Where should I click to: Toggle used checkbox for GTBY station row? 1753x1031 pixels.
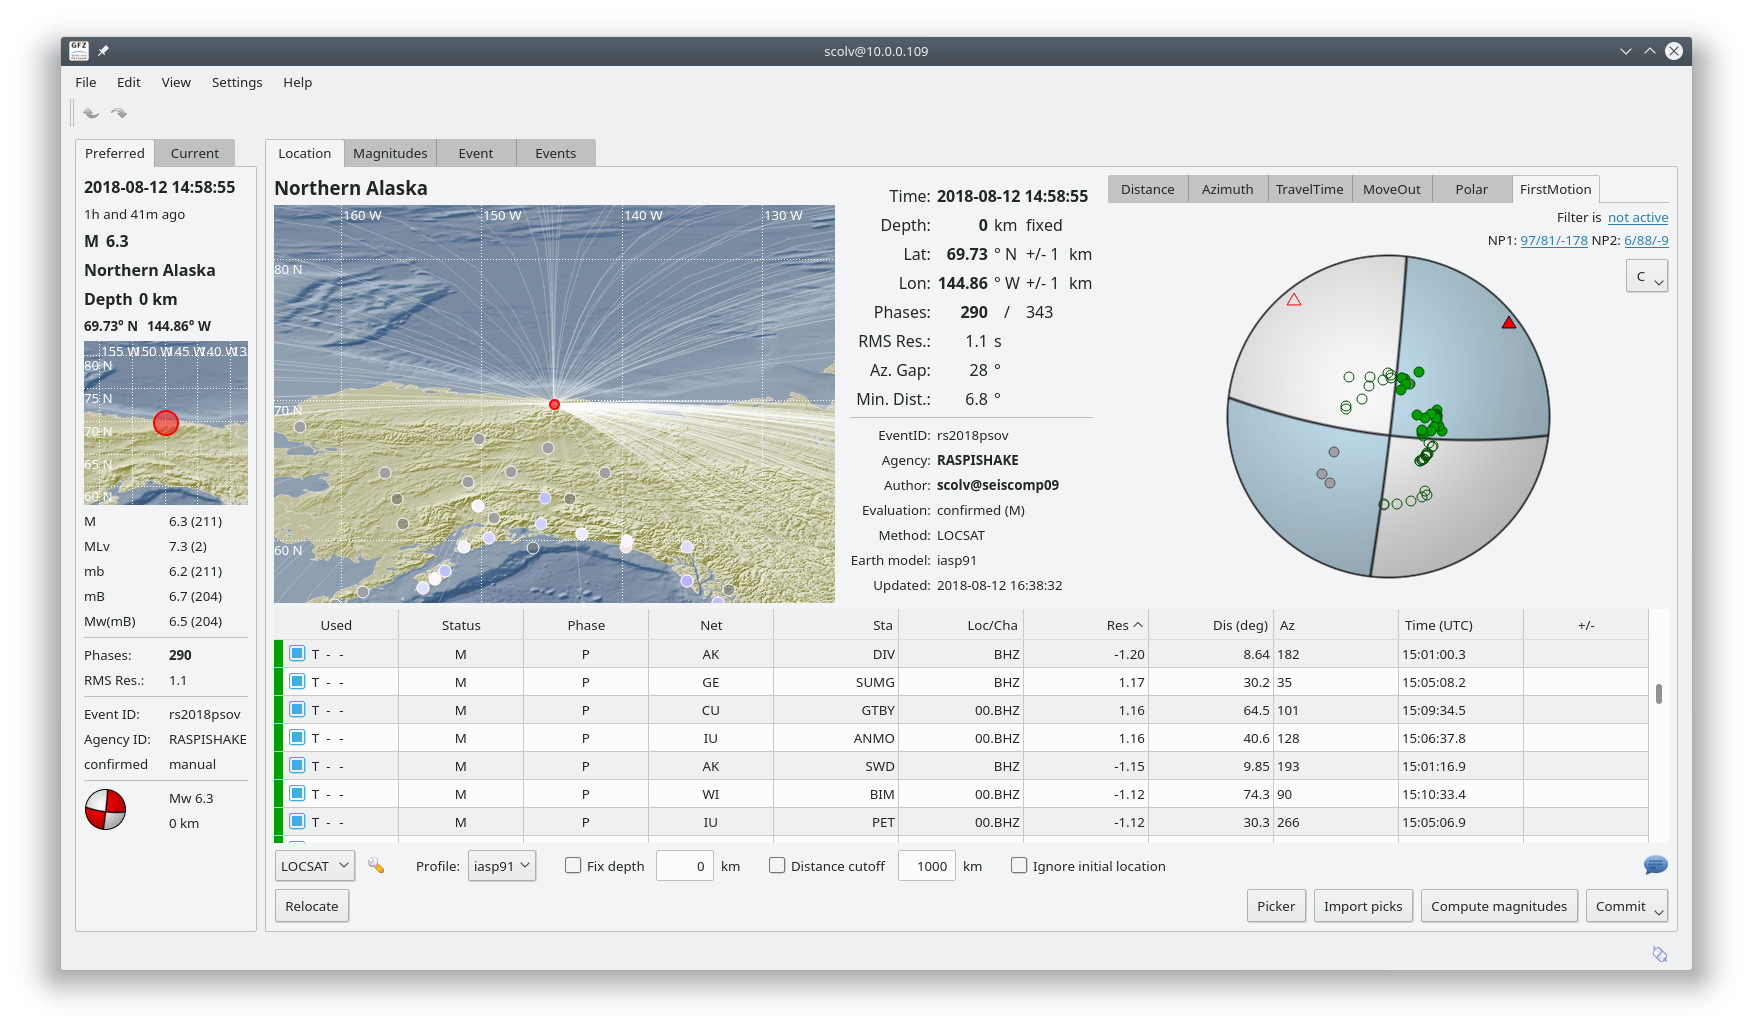(297, 709)
